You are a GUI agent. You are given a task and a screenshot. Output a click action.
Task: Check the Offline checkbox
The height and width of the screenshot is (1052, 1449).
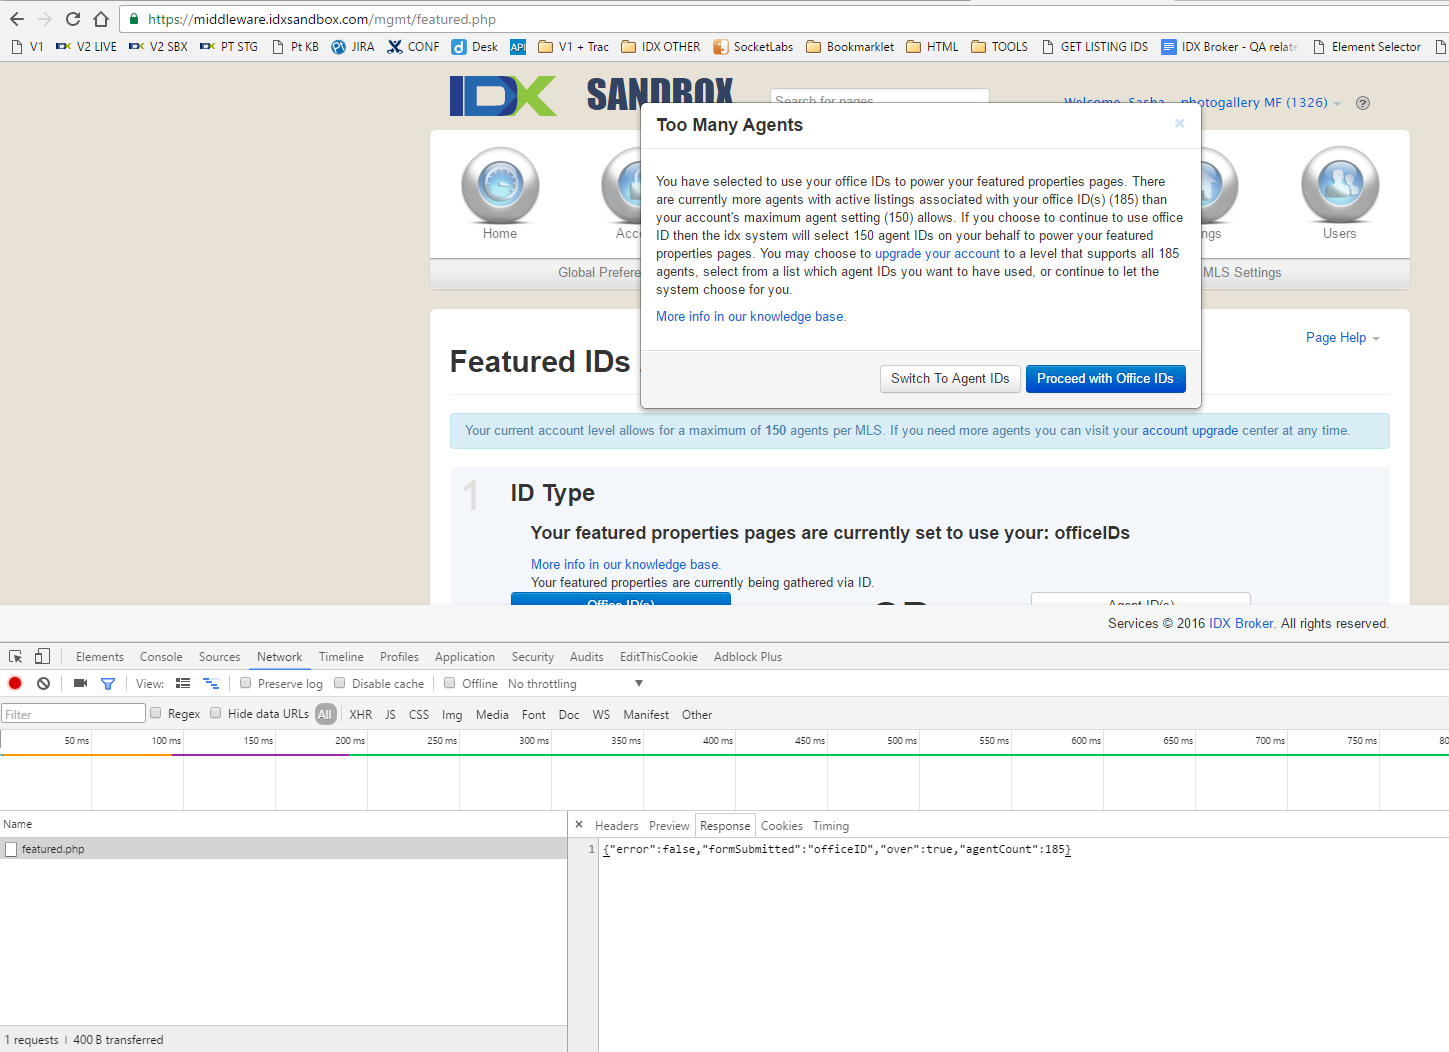(x=450, y=683)
